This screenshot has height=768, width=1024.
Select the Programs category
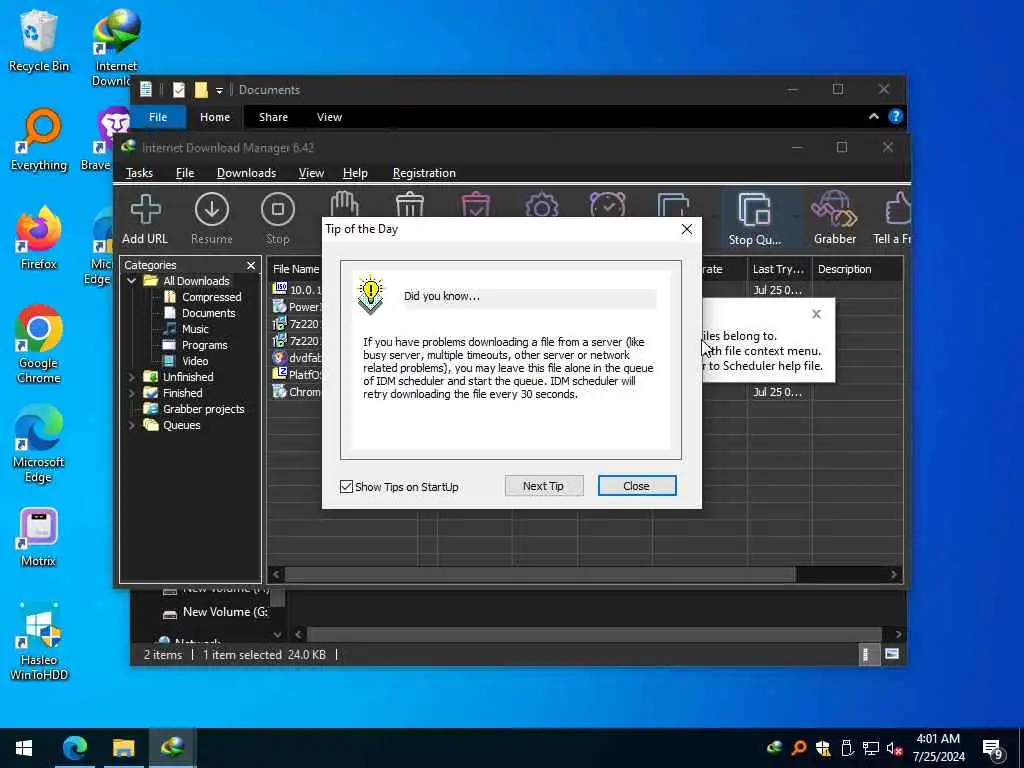pyautogui.click(x=204, y=345)
